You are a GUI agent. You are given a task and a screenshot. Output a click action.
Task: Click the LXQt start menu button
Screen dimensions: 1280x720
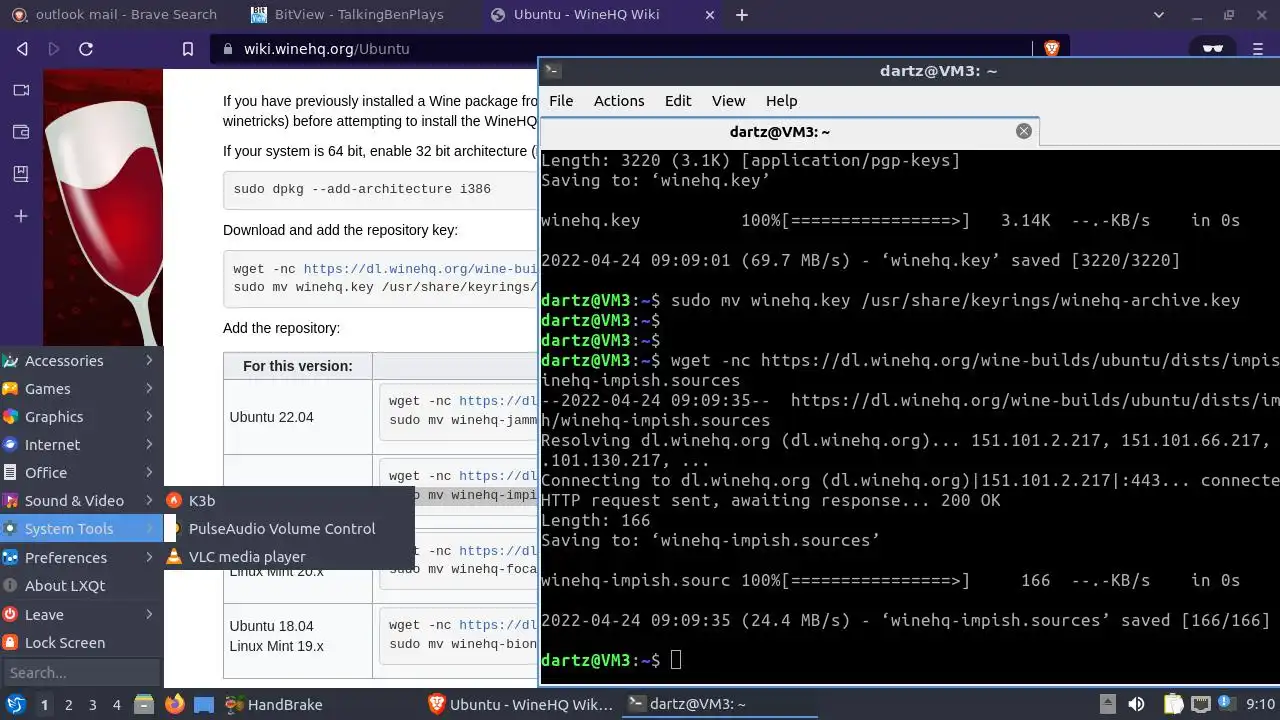point(16,704)
